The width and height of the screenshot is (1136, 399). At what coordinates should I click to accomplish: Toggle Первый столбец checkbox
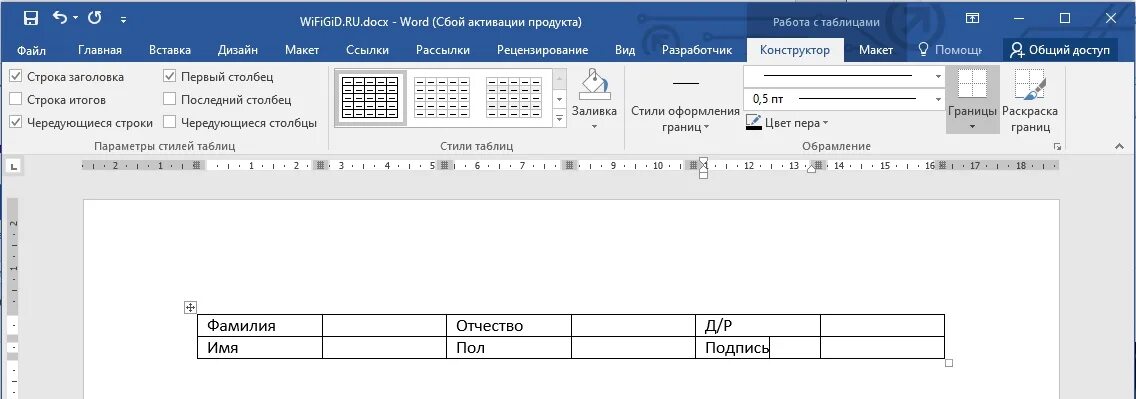click(170, 77)
